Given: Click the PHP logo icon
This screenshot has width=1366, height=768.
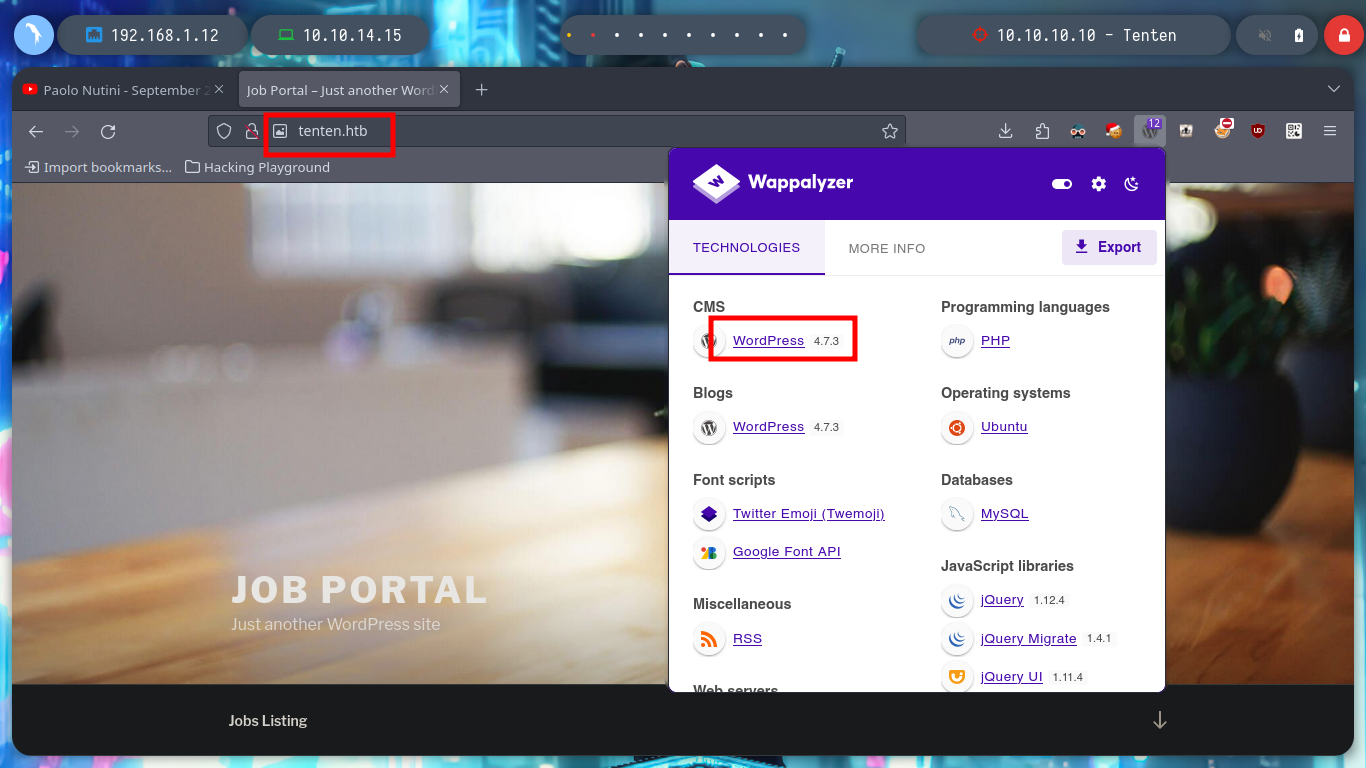Looking at the screenshot, I should [x=957, y=341].
